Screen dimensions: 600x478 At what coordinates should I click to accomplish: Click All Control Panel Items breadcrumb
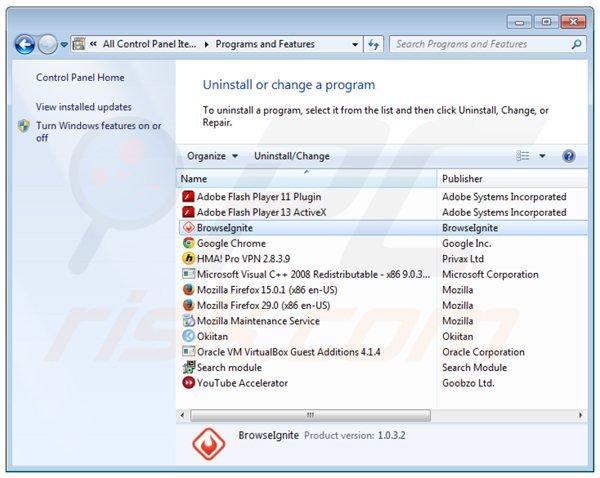coord(150,44)
